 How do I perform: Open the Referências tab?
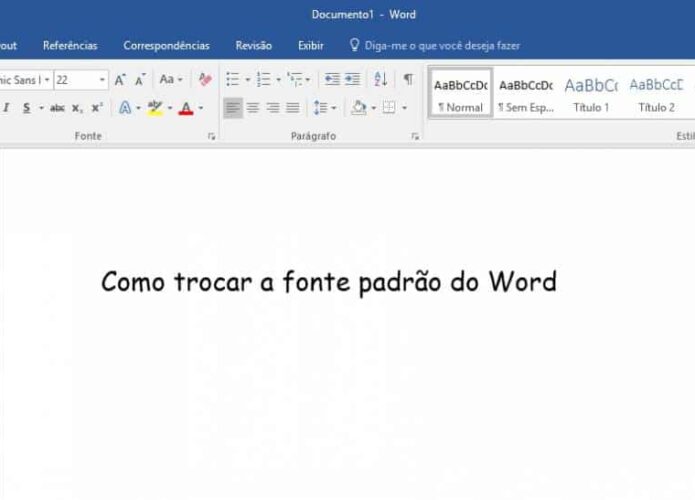pyautogui.click(x=70, y=46)
